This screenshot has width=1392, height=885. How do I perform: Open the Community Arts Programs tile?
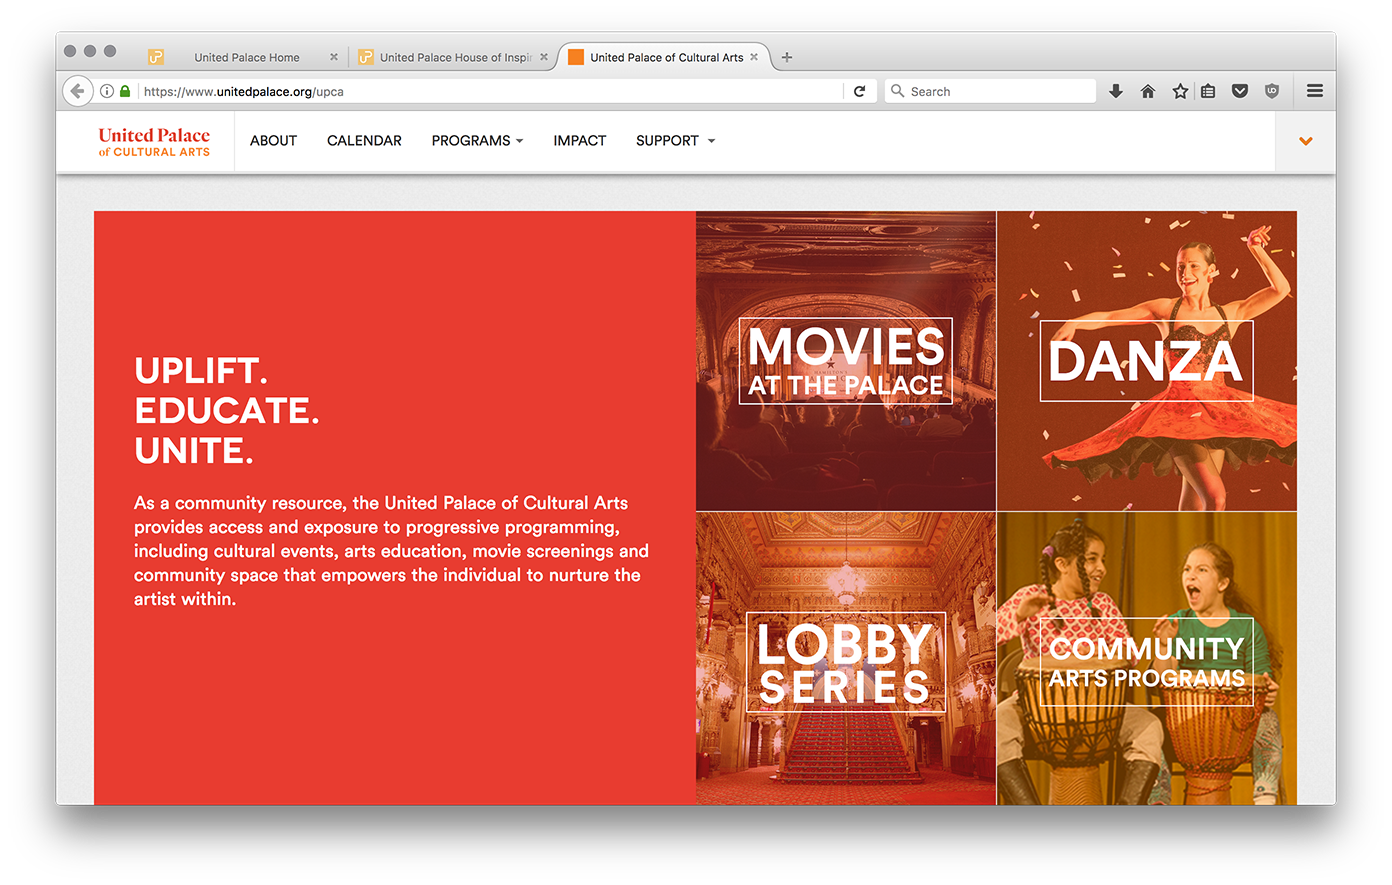tap(1146, 660)
